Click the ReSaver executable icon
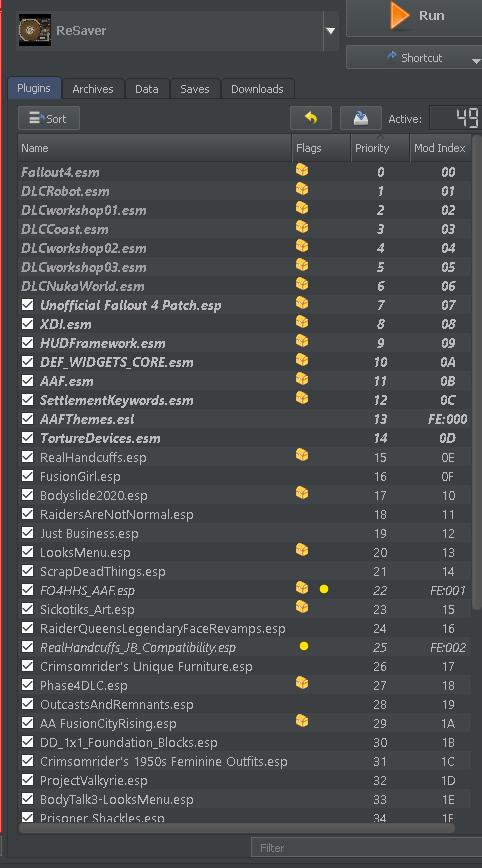The width and height of the screenshot is (482, 868). [35, 30]
